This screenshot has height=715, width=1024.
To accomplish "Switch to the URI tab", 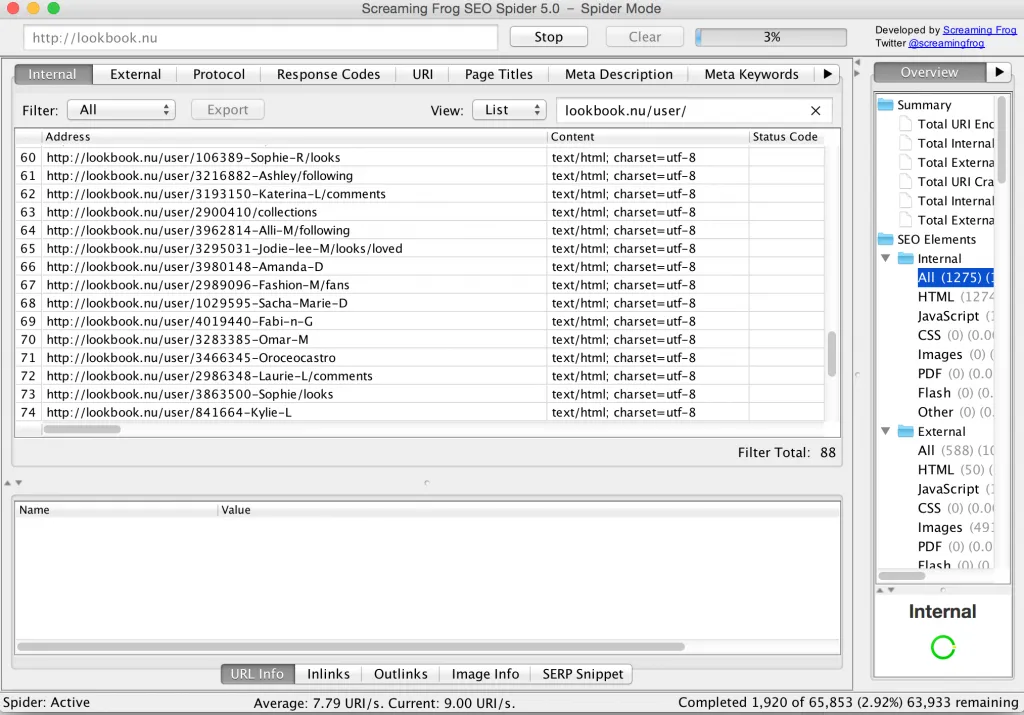I will coord(423,74).
